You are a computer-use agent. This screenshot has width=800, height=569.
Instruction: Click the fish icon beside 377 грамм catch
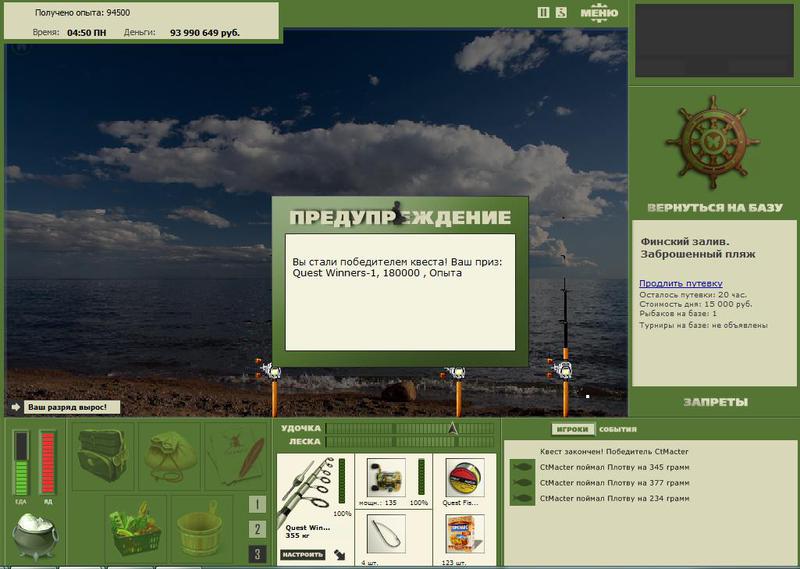pyautogui.click(x=522, y=483)
